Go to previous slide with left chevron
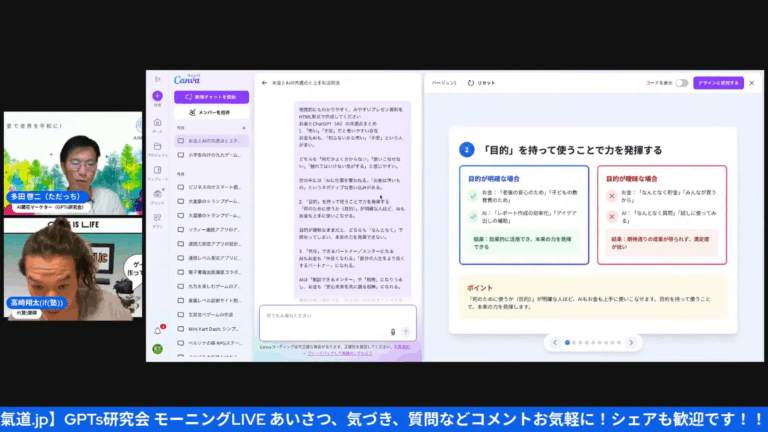 click(555, 342)
